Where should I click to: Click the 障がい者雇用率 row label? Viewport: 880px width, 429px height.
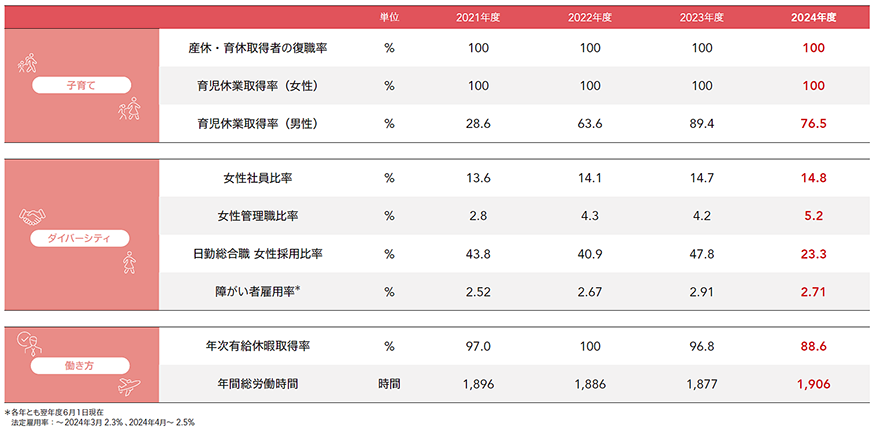[258, 291]
